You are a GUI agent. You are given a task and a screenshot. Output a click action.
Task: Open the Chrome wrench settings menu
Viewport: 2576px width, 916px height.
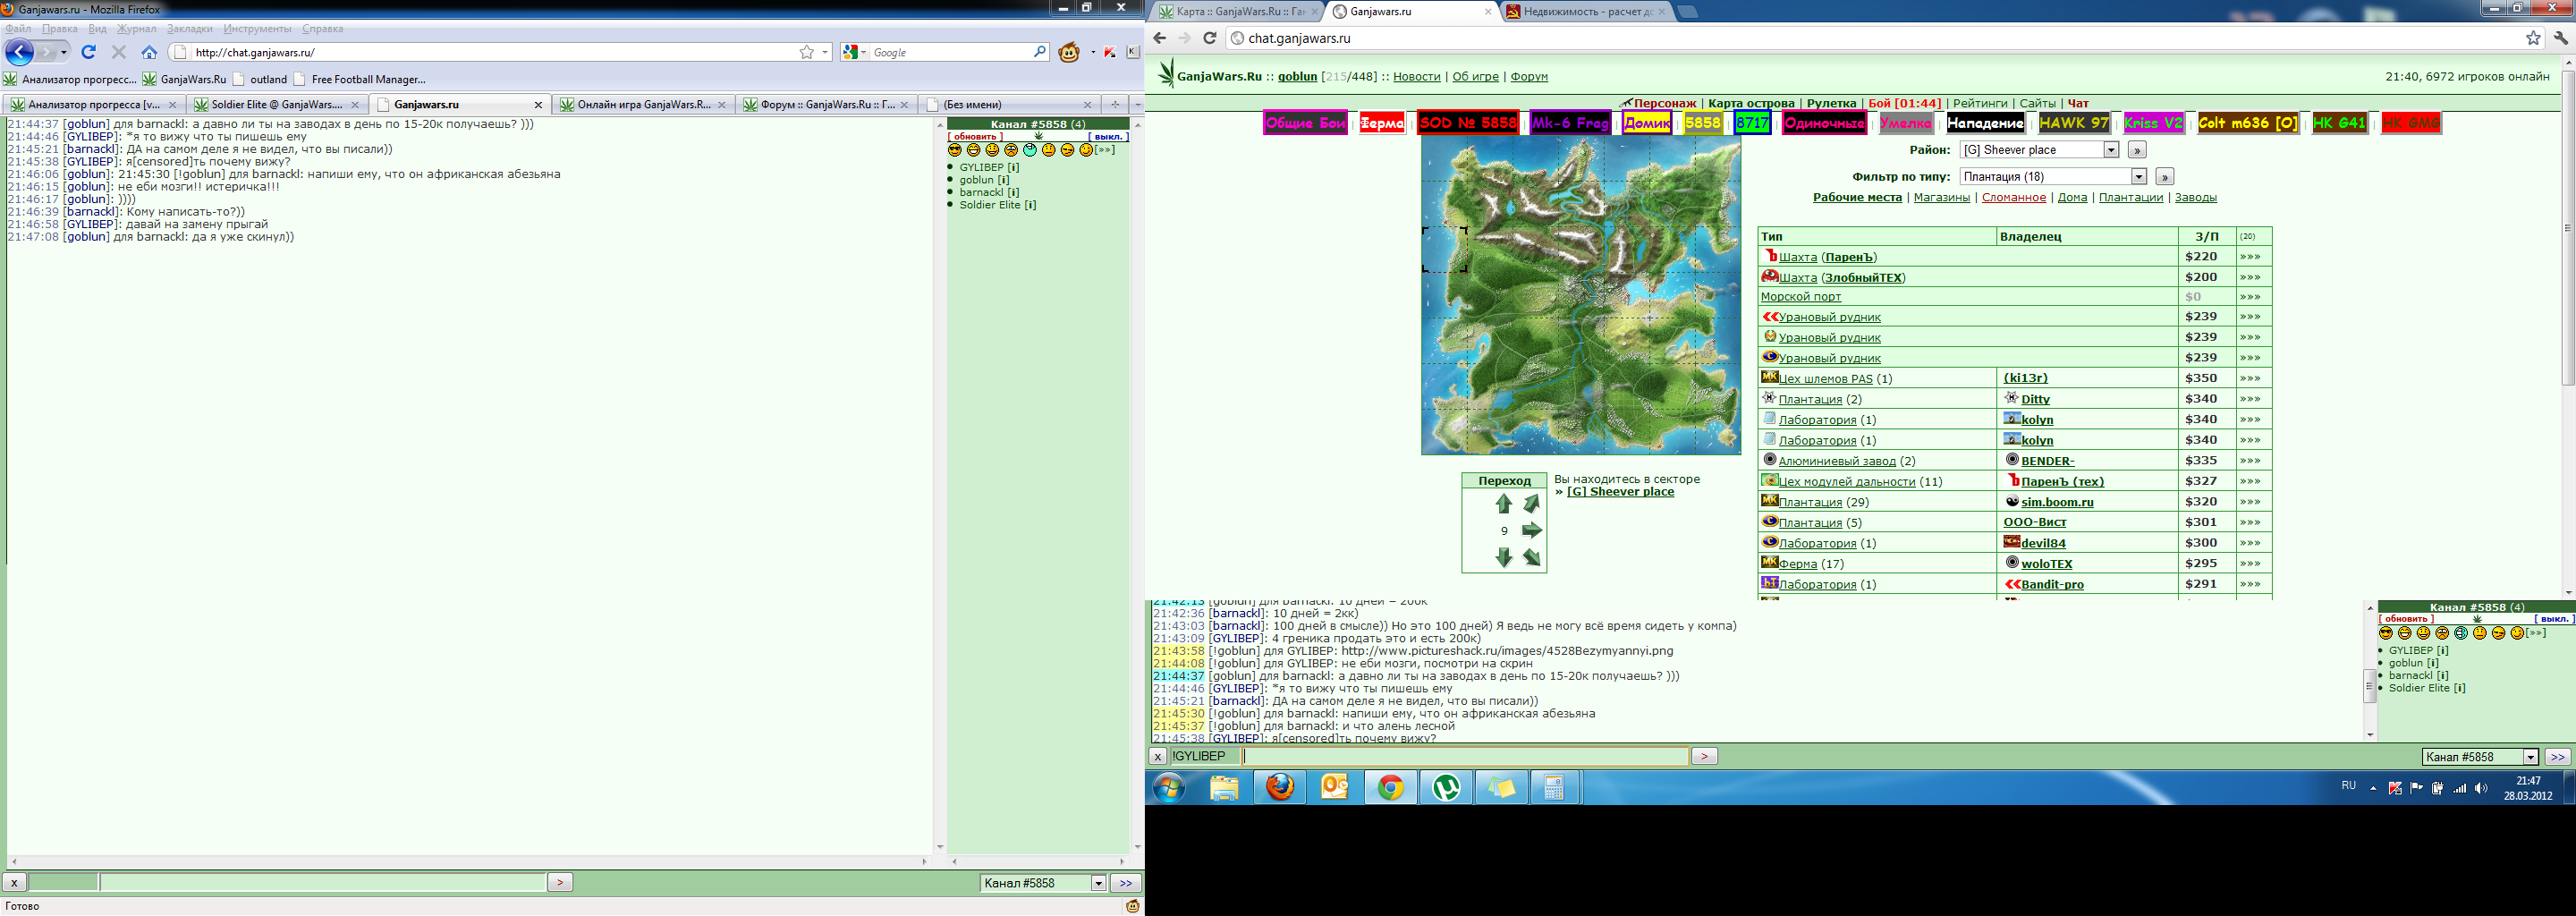pos(2560,38)
